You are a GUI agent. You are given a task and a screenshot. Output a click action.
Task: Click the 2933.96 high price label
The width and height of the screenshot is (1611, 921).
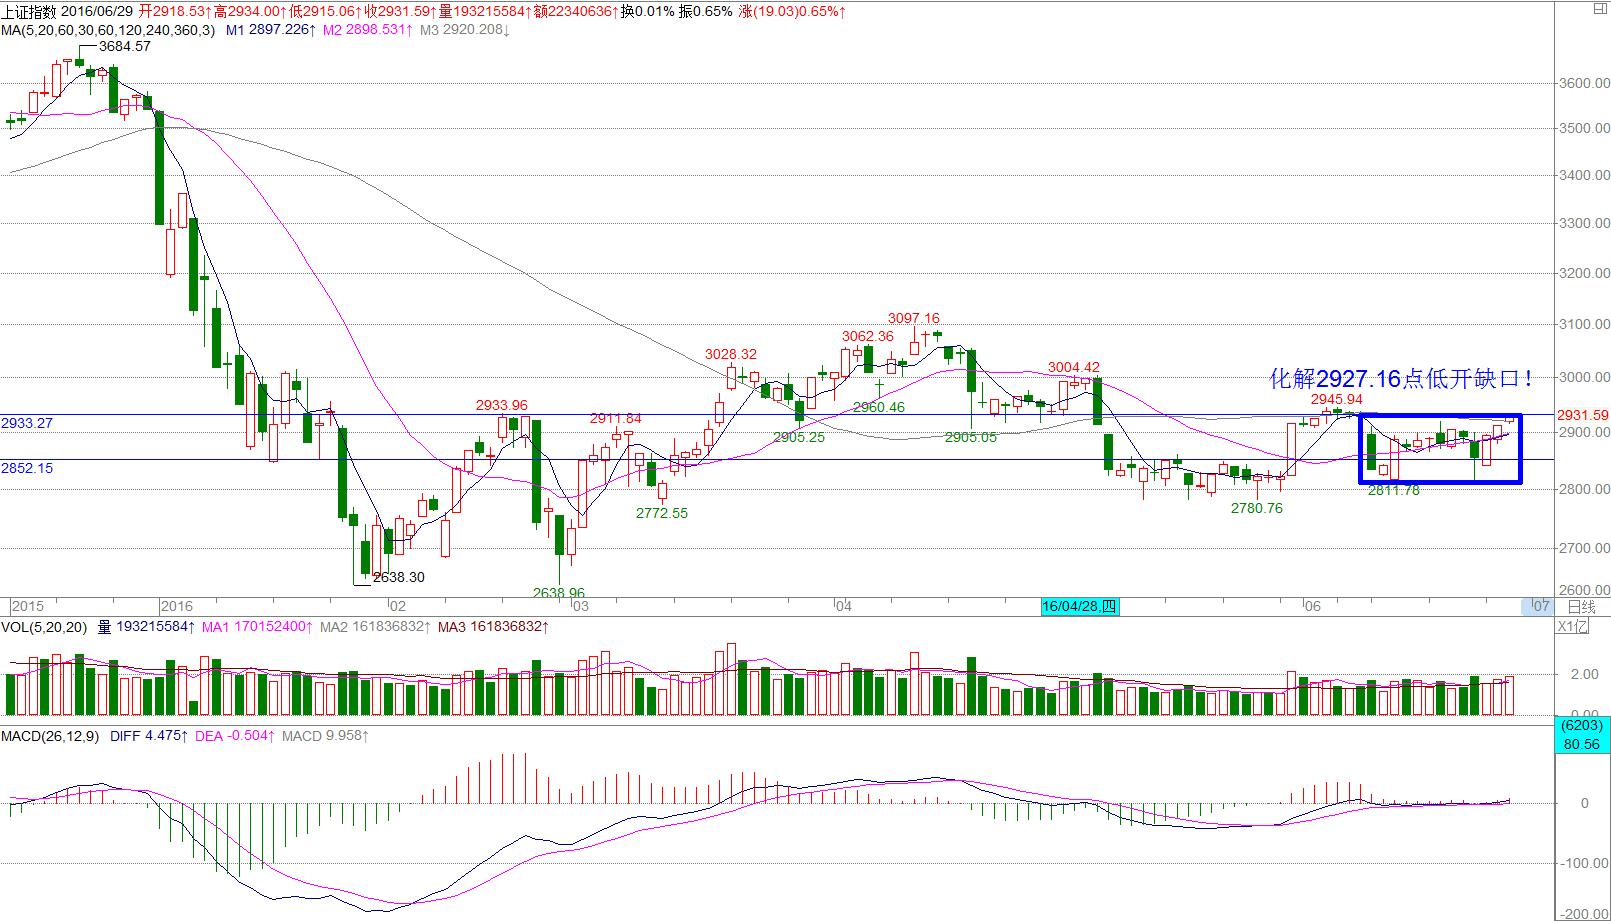pos(502,405)
